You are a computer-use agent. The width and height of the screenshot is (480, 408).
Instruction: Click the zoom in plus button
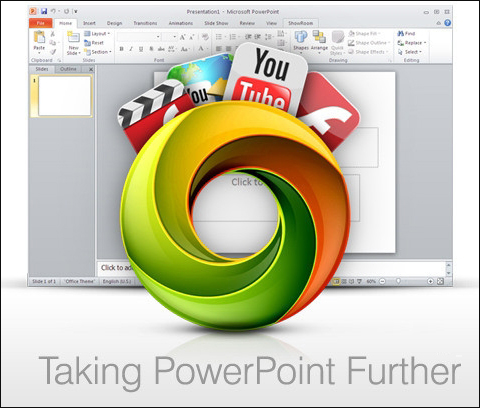[430, 281]
